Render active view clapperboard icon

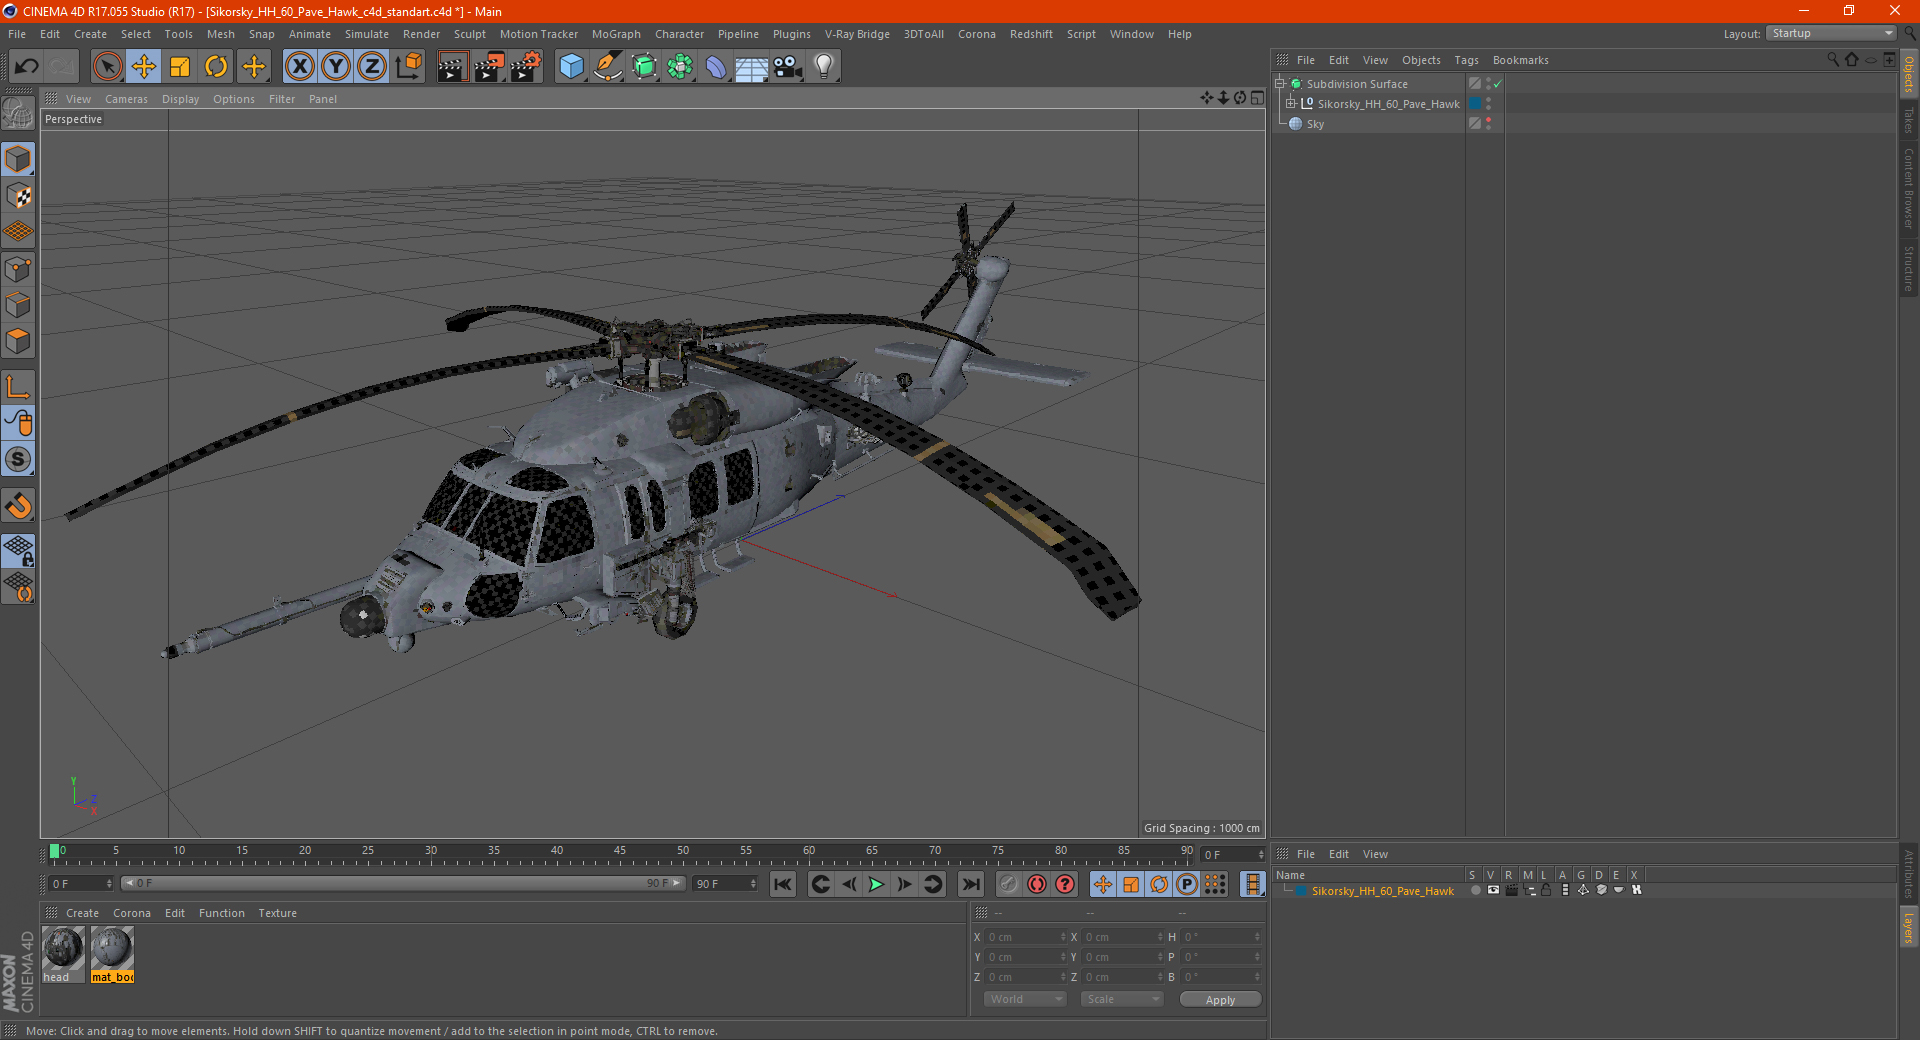click(452, 67)
